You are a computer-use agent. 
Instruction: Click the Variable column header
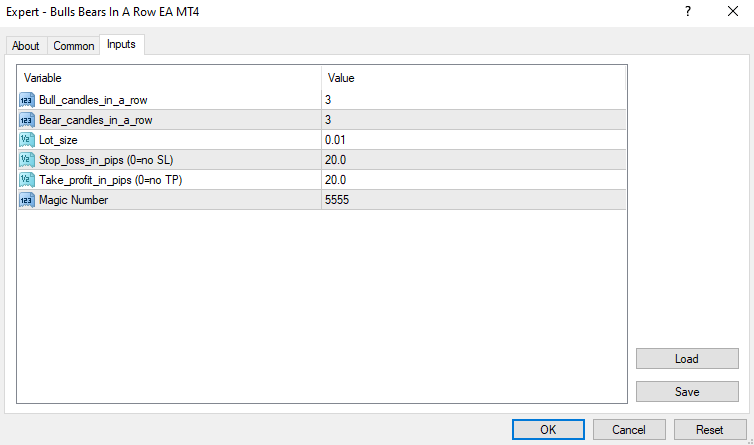pyautogui.click(x=169, y=78)
